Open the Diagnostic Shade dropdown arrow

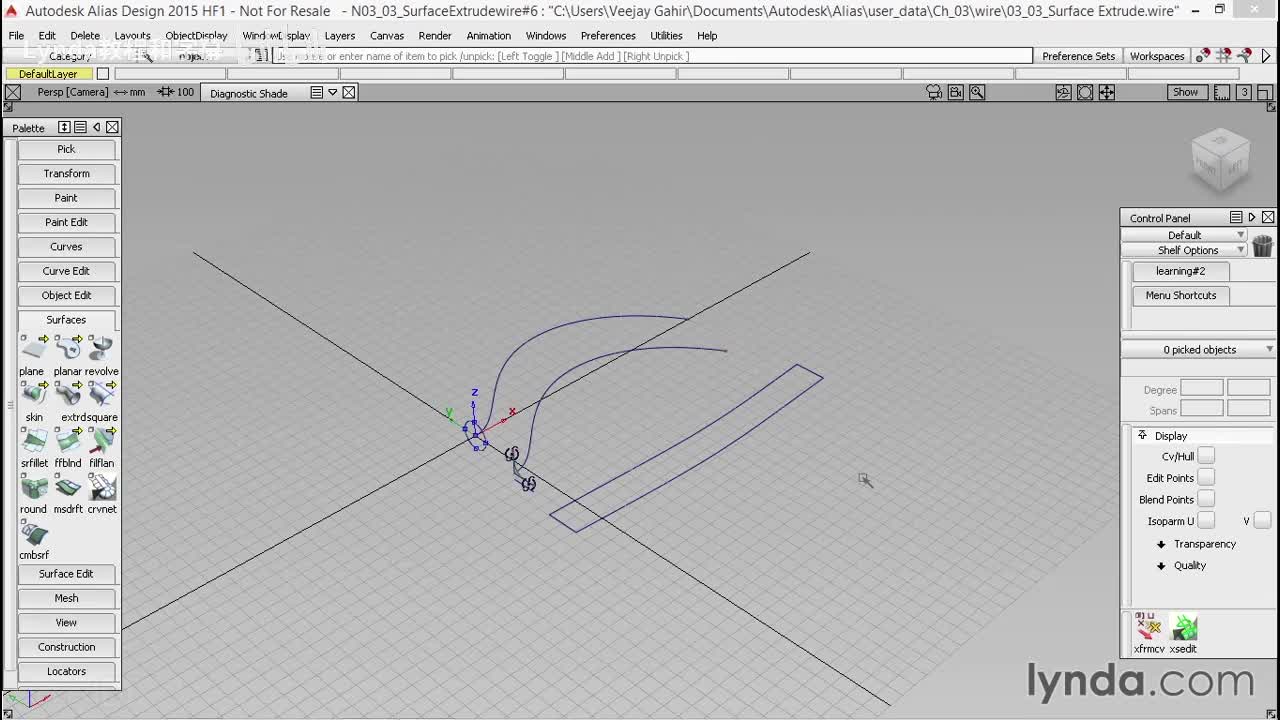pyautogui.click(x=333, y=92)
